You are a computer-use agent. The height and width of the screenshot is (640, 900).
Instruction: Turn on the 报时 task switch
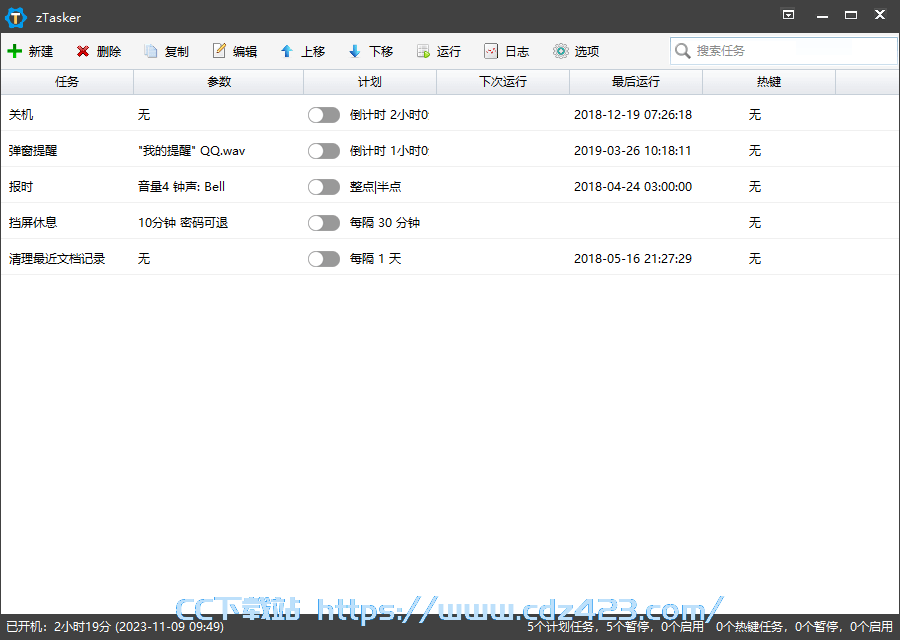pyautogui.click(x=324, y=187)
